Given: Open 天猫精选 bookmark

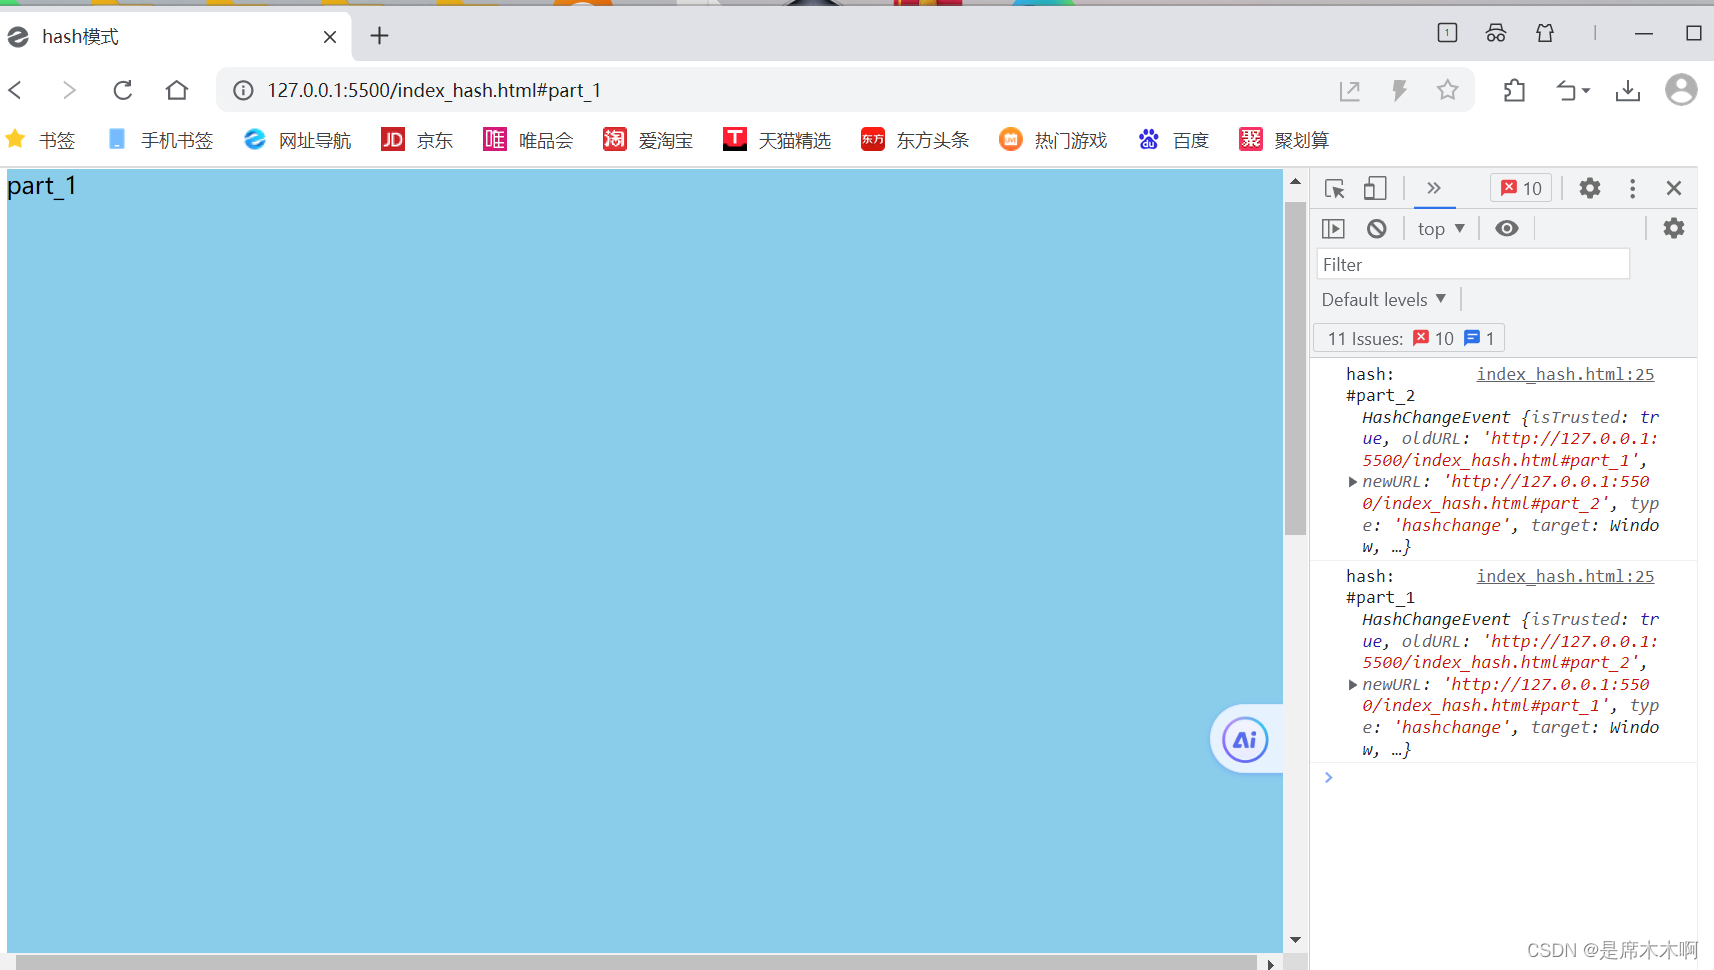Looking at the screenshot, I should pyautogui.click(x=777, y=140).
